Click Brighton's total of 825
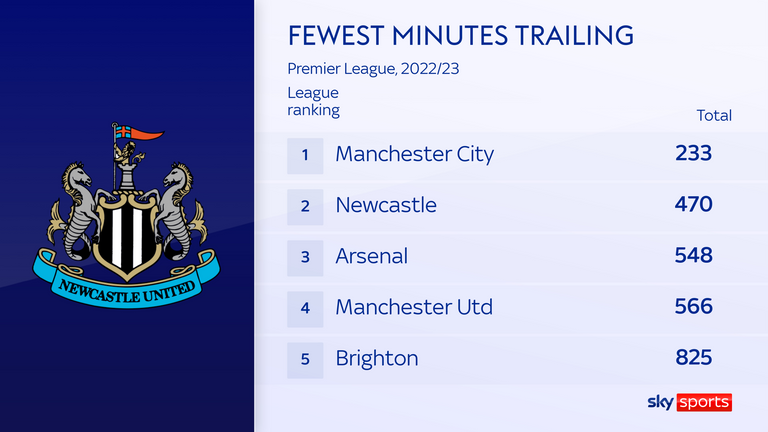The image size is (768, 432). (694, 358)
